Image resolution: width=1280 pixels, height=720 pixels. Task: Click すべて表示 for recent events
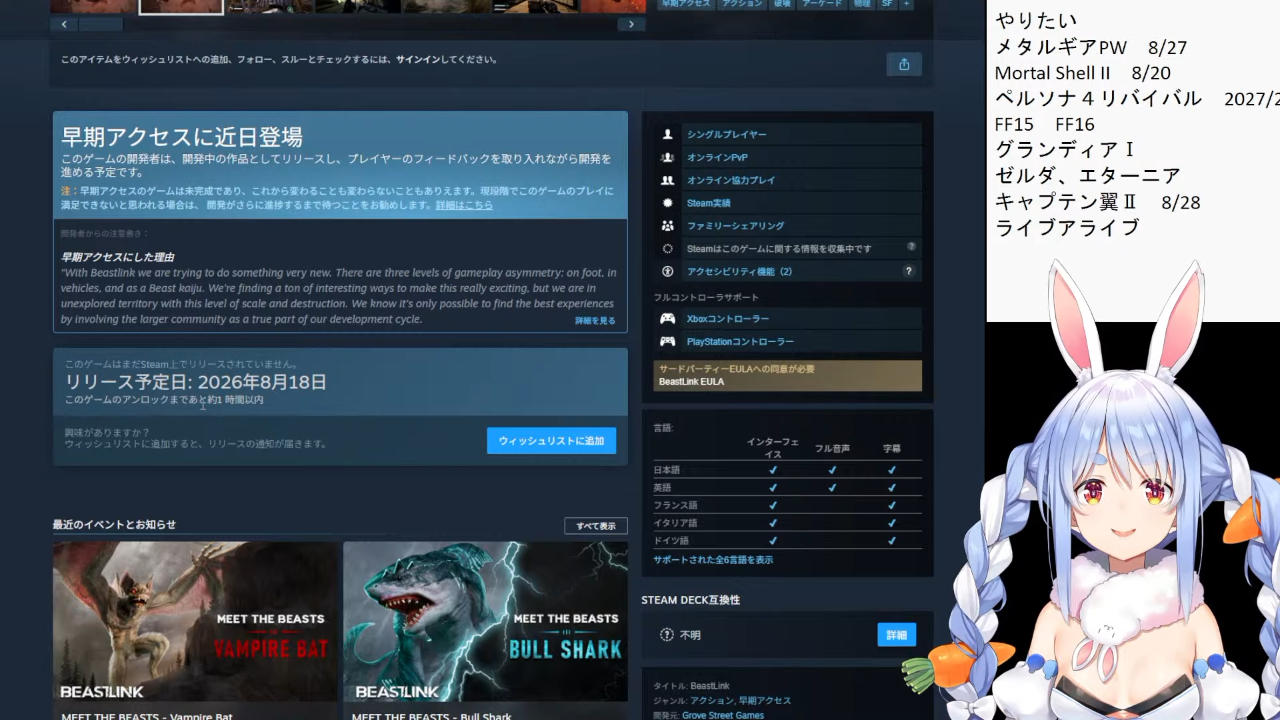click(596, 526)
